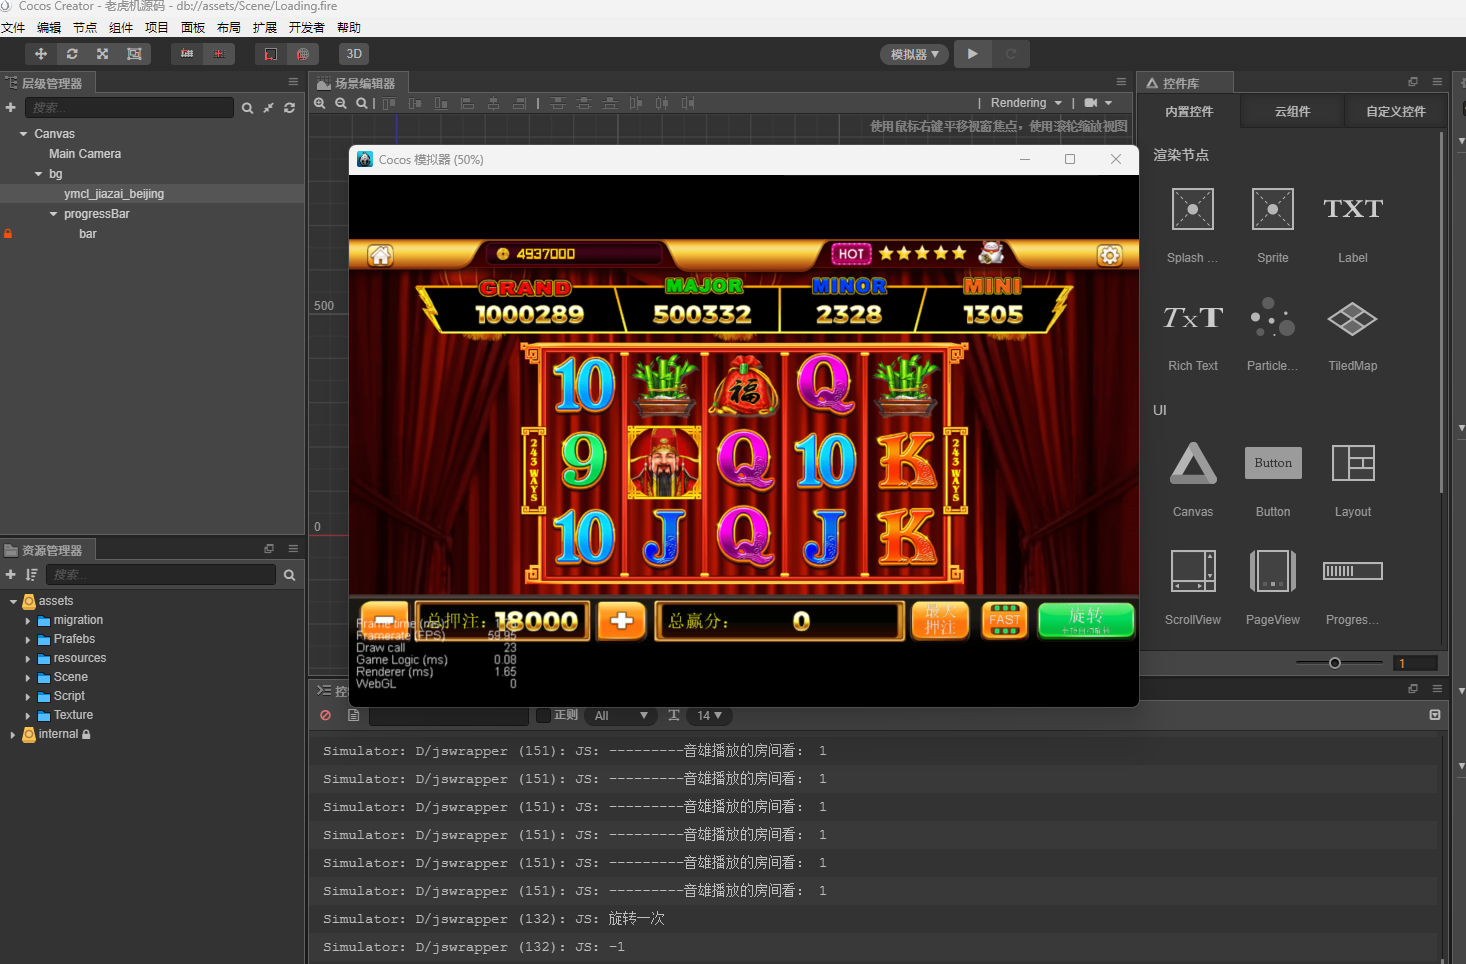Collapse the progressBar node
The width and height of the screenshot is (1466, 964).
click(x=54, y=214)
